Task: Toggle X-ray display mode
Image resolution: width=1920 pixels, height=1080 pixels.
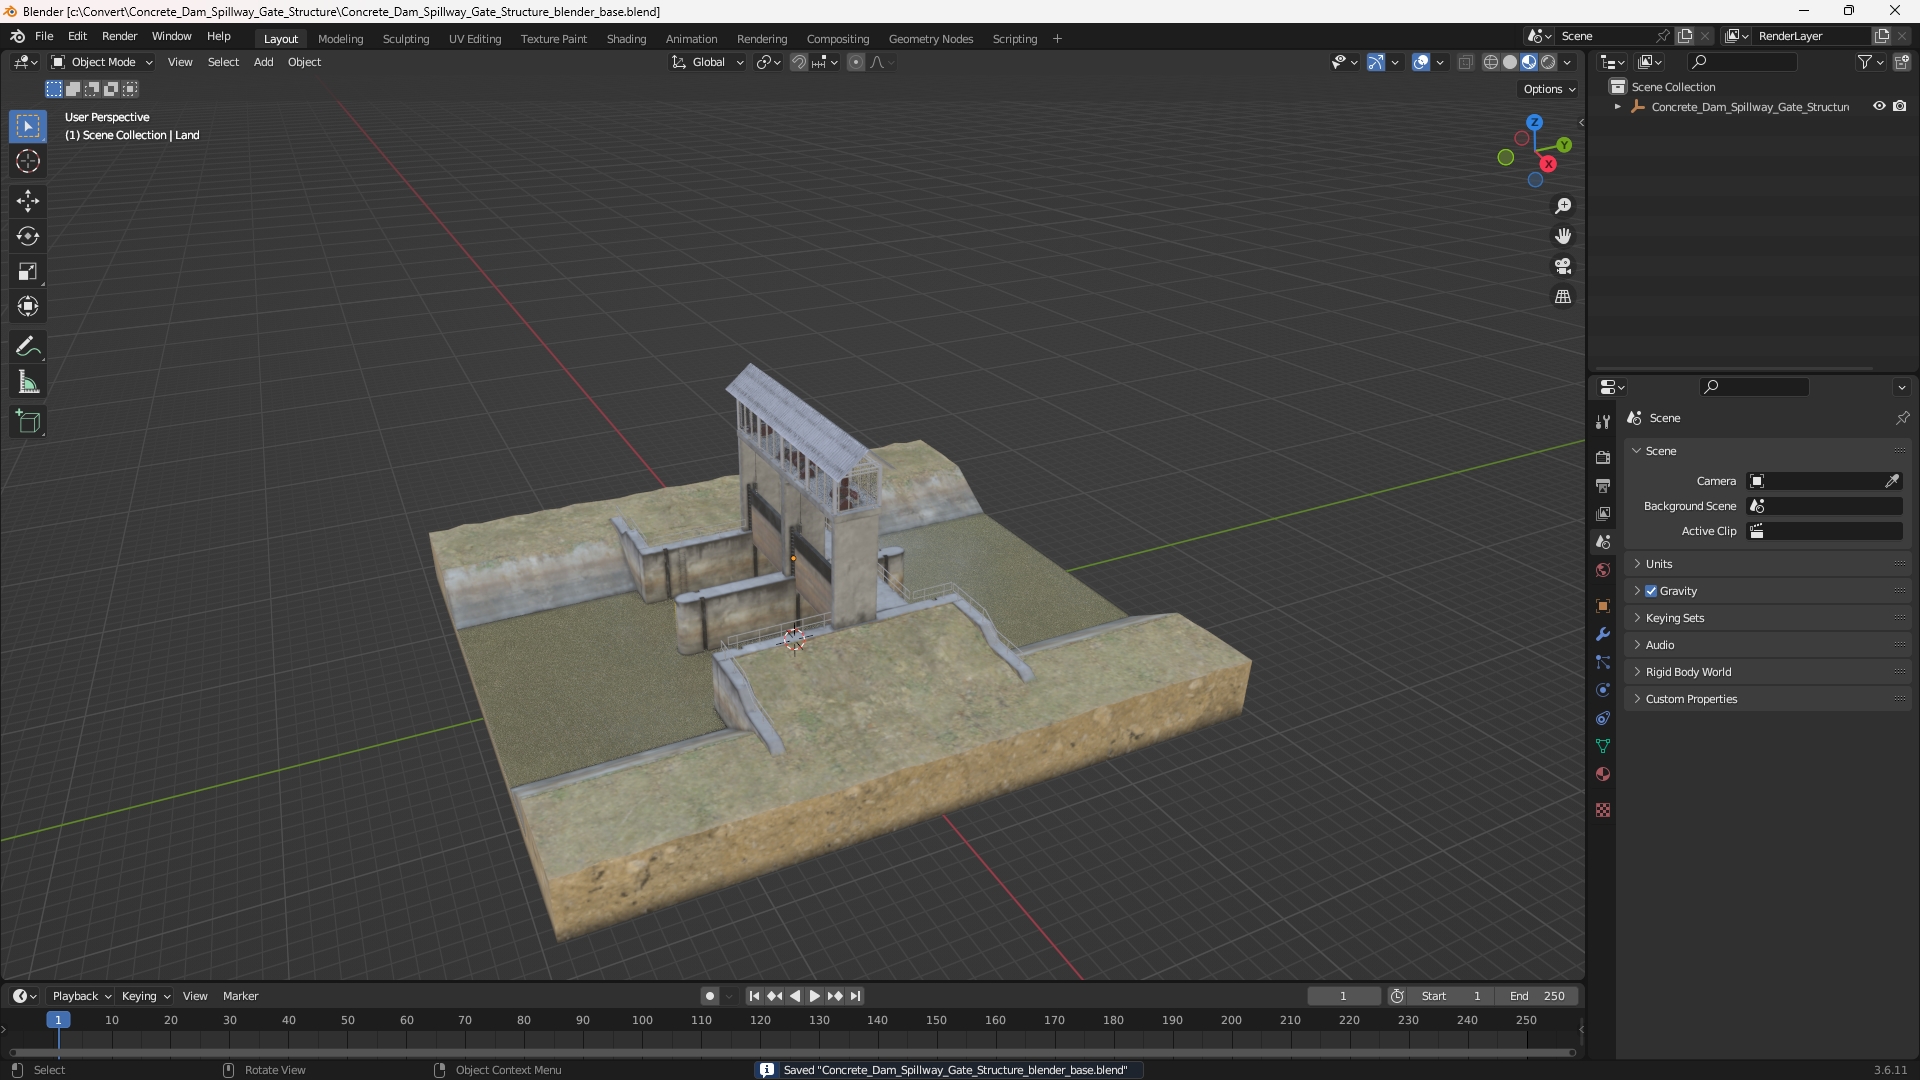Action: [x=1466, y=62]
